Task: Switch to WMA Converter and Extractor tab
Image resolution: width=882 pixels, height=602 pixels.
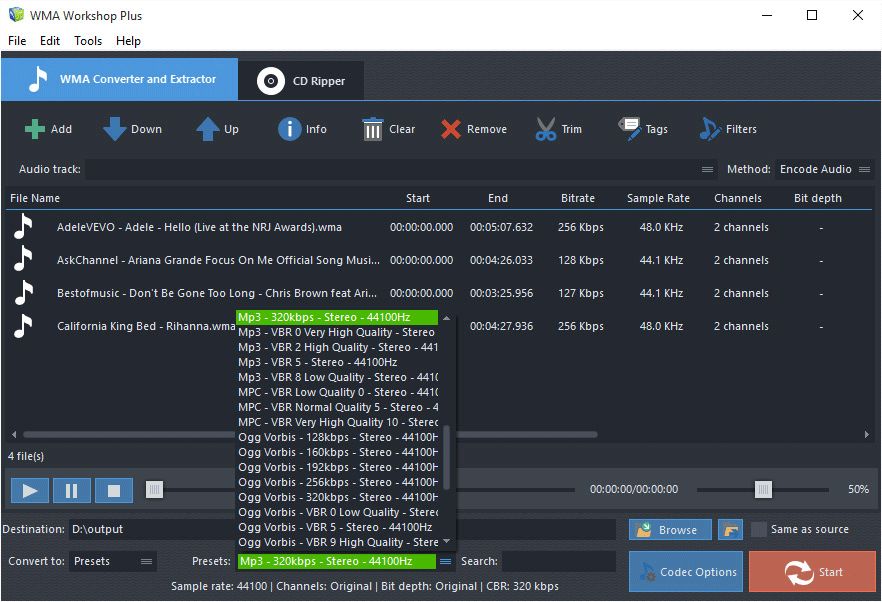Action: [119, 79]
